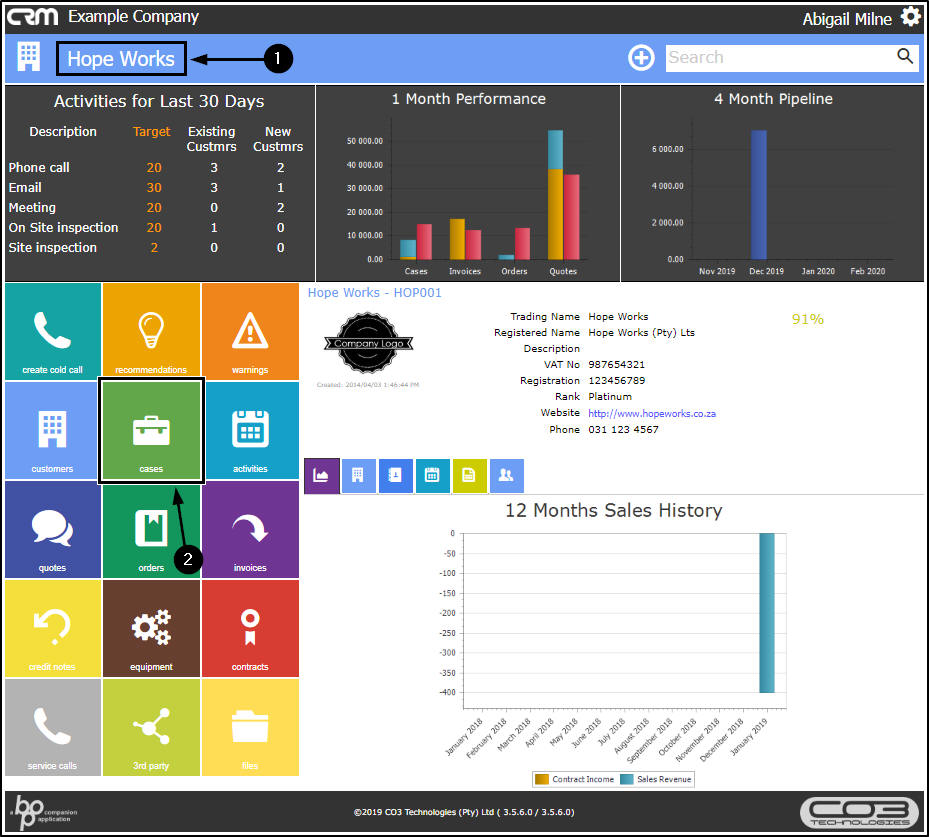Open the quotes tile
This screenshot has width=929, height=837.
pyautogui.click(x=53, y=529)
